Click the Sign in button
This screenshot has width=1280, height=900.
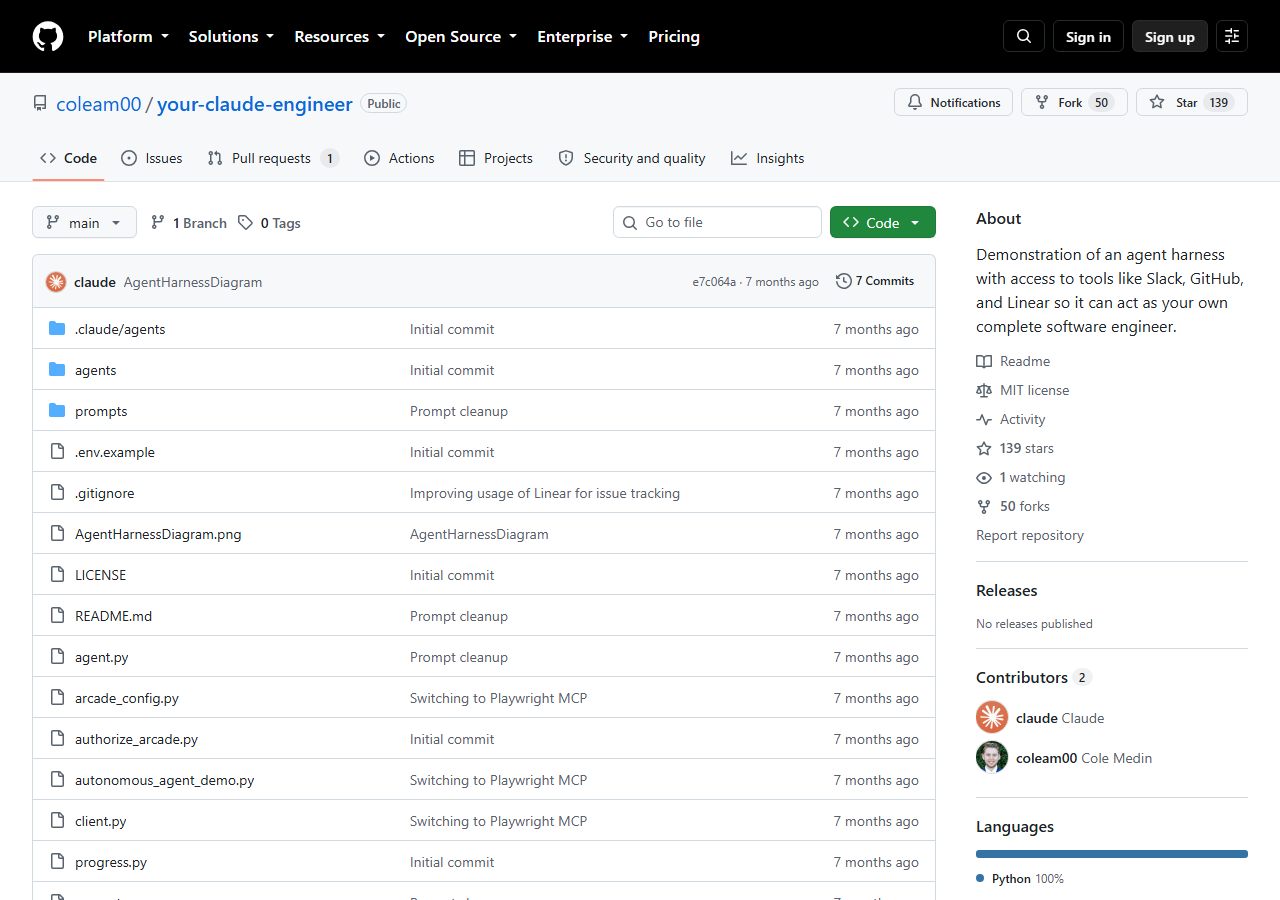tap(1088, 36)
